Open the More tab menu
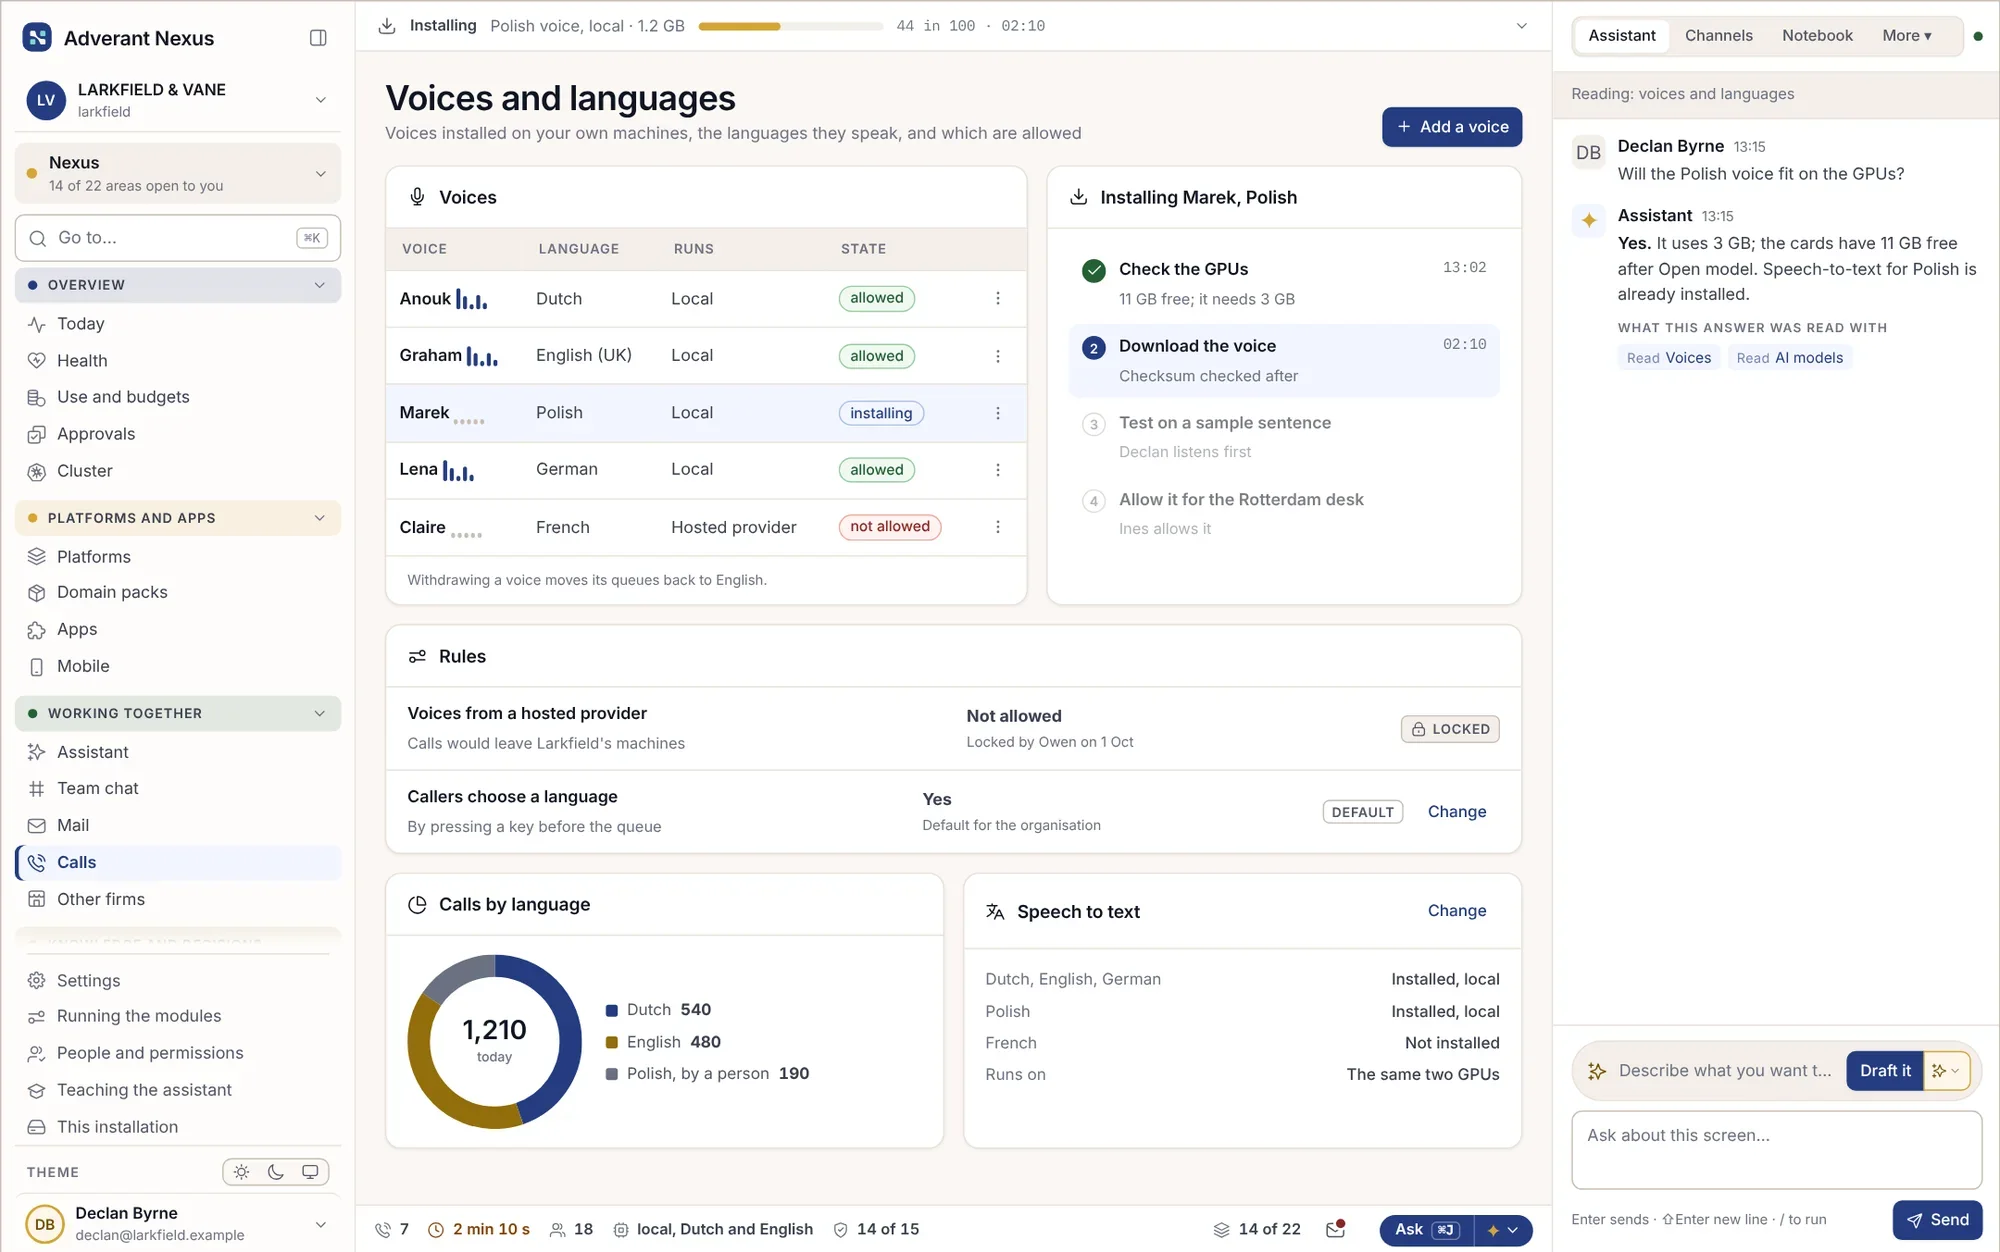Screen dimensions: 2000x1252 tap(1906, 36)
